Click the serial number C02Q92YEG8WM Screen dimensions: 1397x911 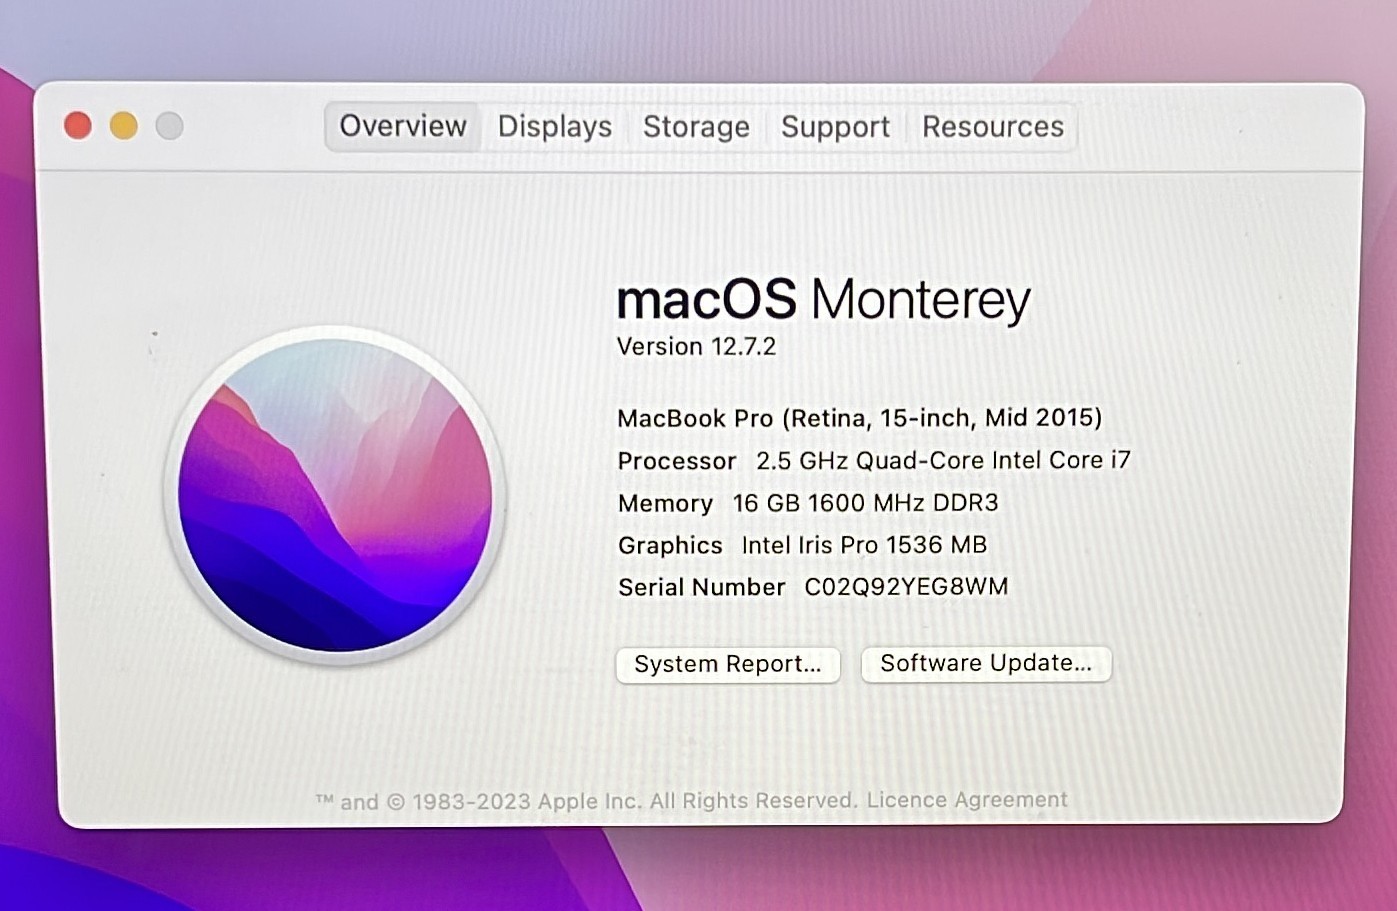tap(906, 587)
